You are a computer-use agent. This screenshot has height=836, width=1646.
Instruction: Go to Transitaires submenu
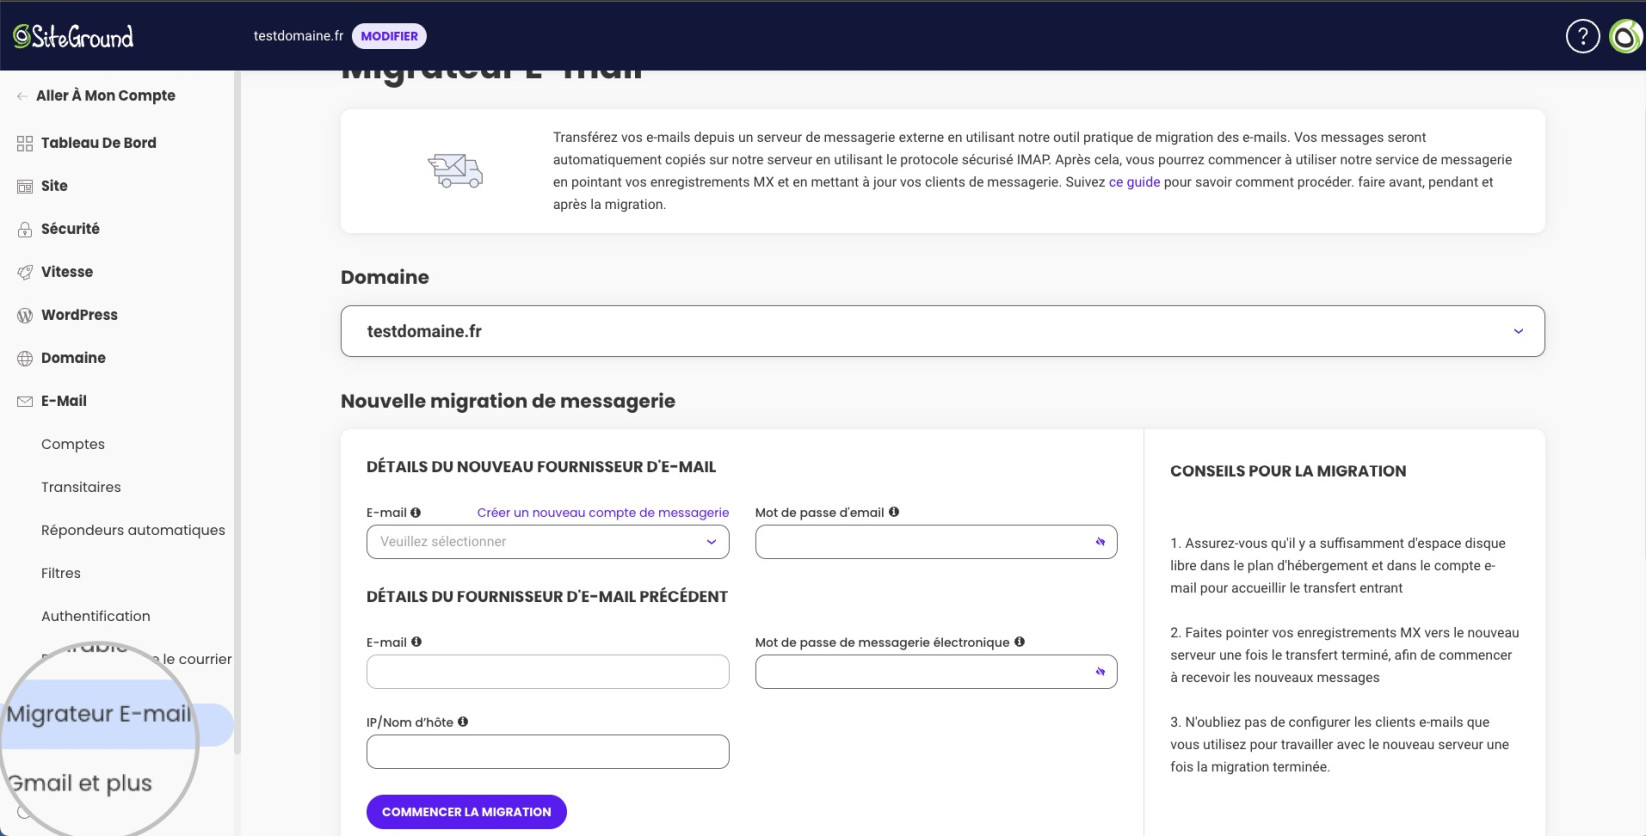(81, 487)
